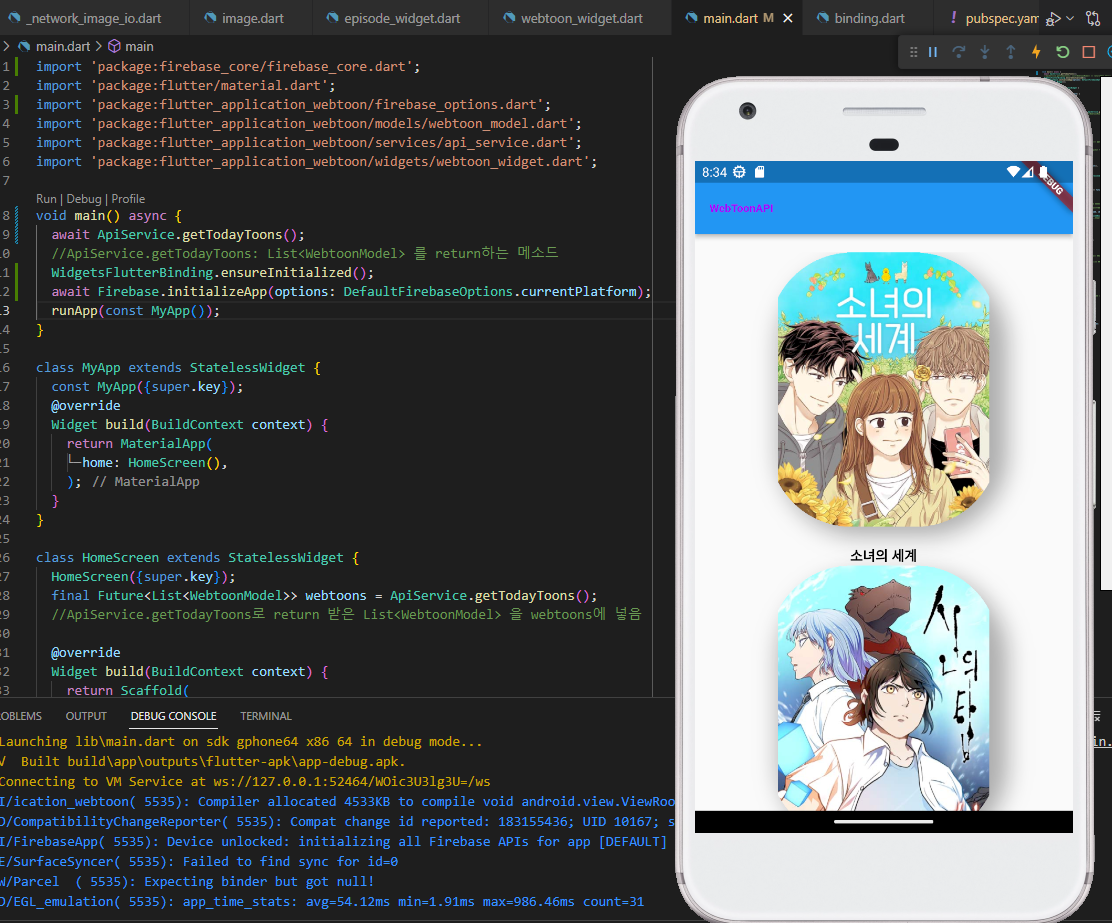Click the Expecting binder but got null line
Viewport: 1112px width, 923px height.
click(187, 881)
